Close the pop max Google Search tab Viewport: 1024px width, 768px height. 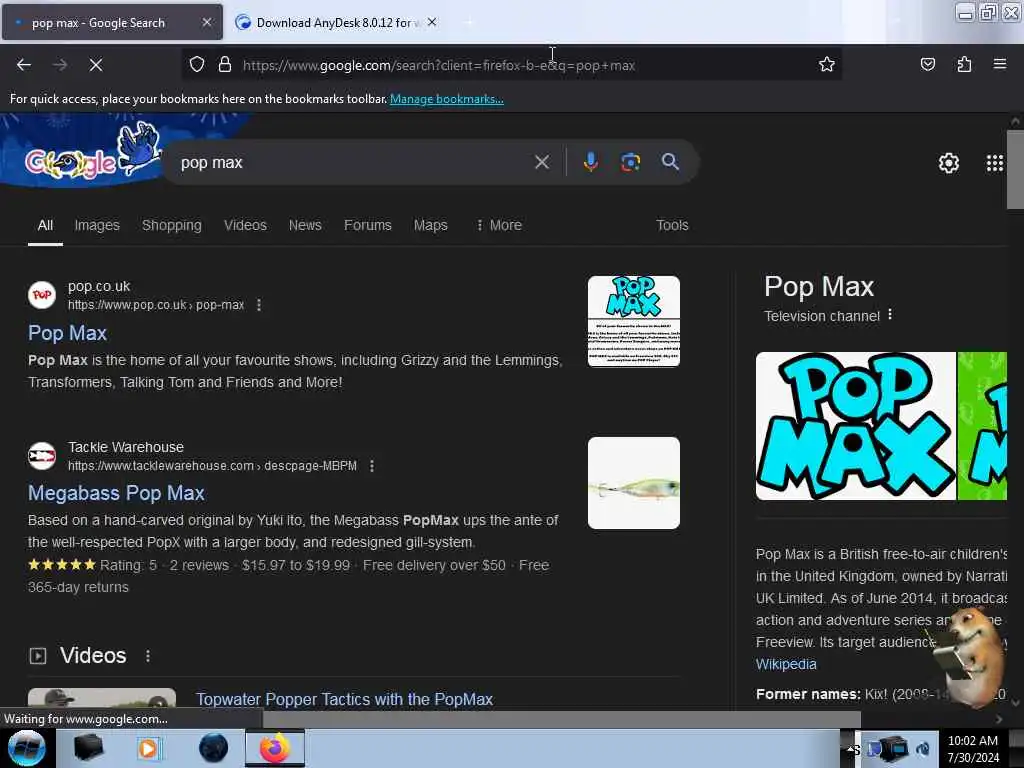pos(206,22)
